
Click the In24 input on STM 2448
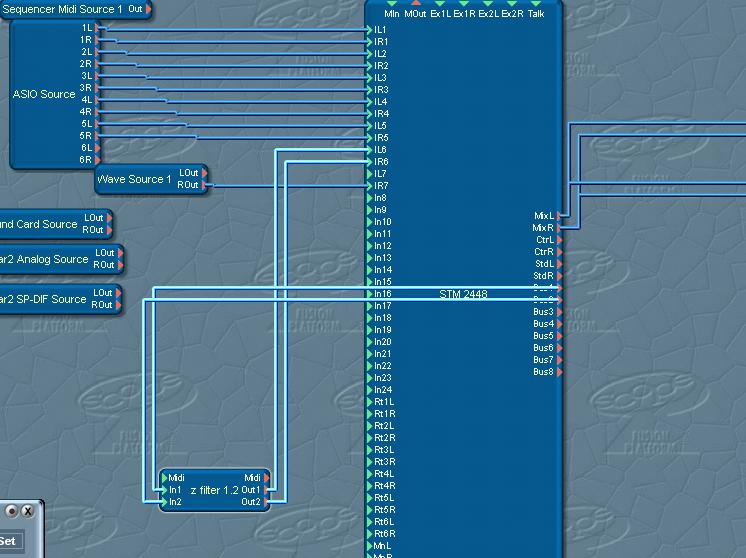click(x=370, y=390)
